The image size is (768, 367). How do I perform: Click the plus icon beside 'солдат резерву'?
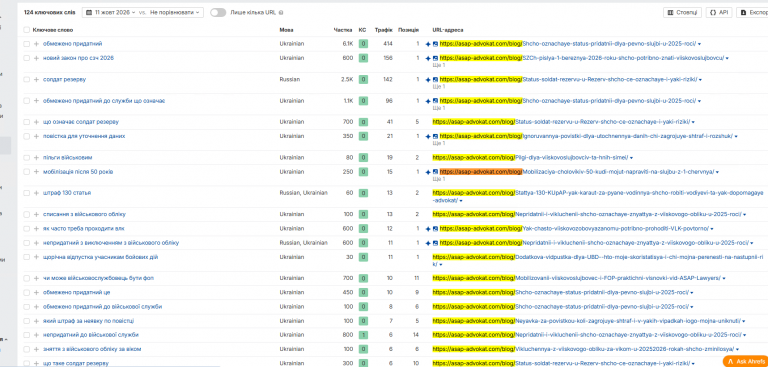coord(36,79)
